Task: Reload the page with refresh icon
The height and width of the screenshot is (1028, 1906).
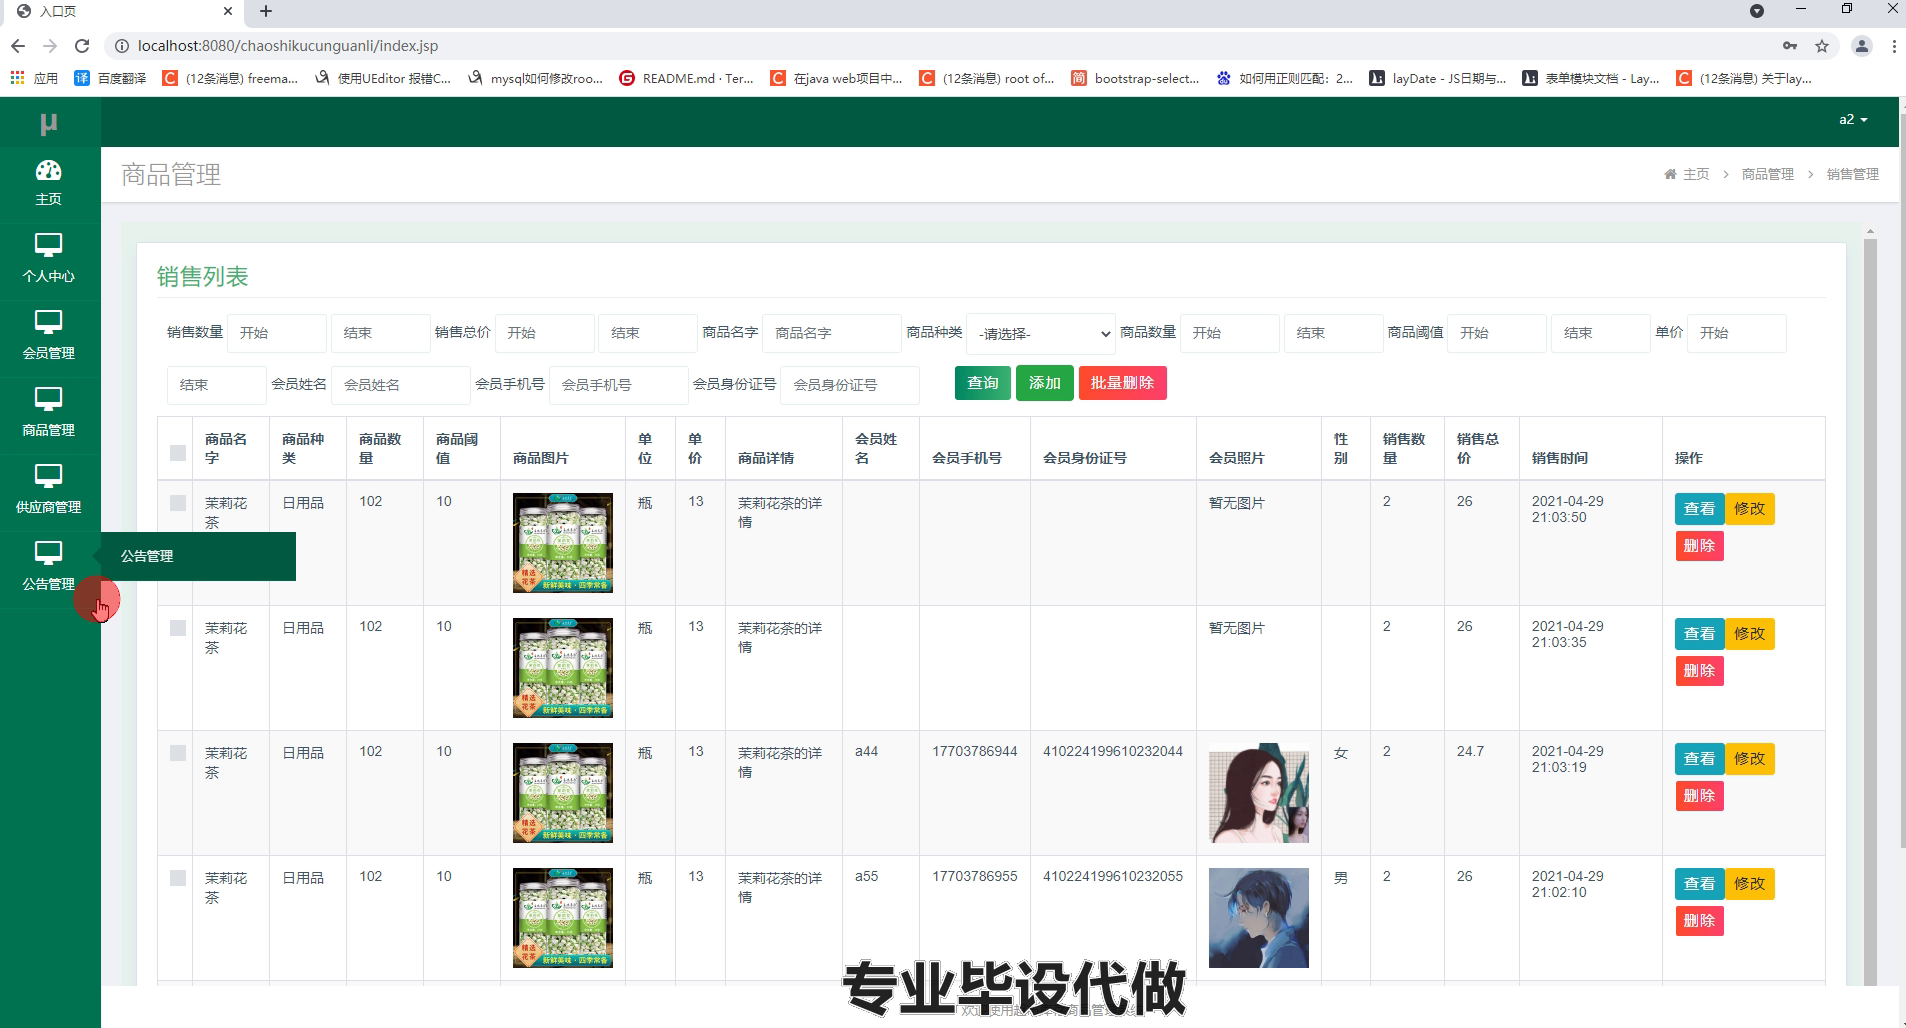Action: [x=82, y=46]
